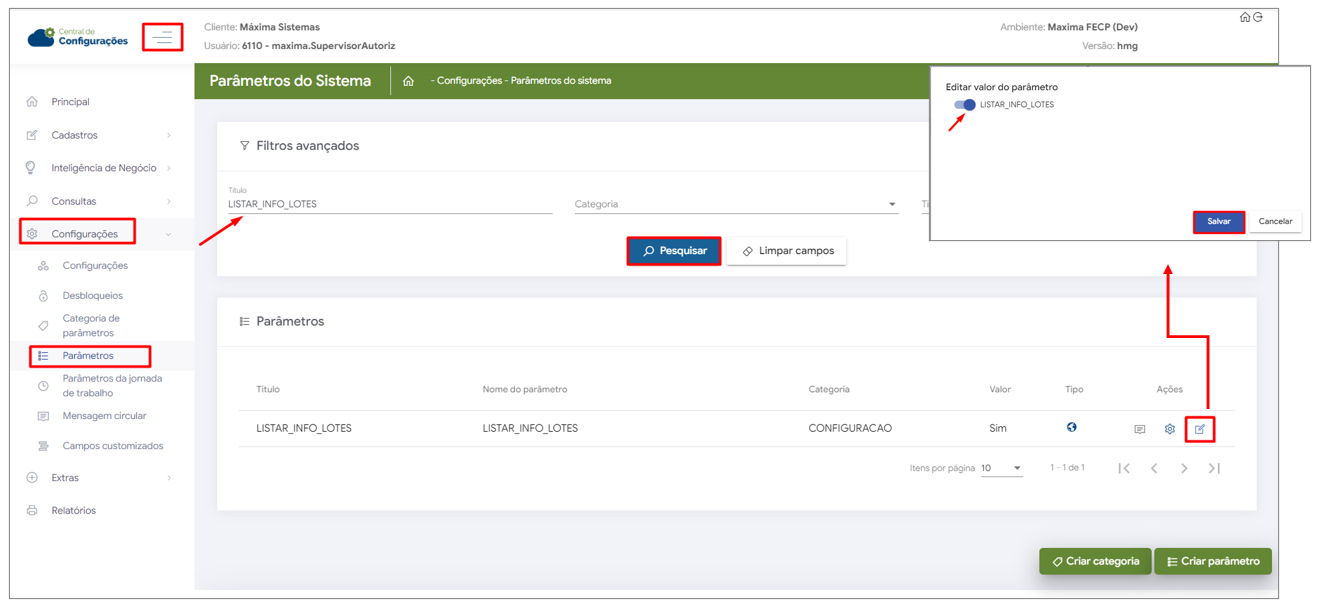Image resolution: width=1321 pixels, height=605 pixels.
Task: Open Parâmetros da jornada de trabalho
Action: click(x=112, y=386)
